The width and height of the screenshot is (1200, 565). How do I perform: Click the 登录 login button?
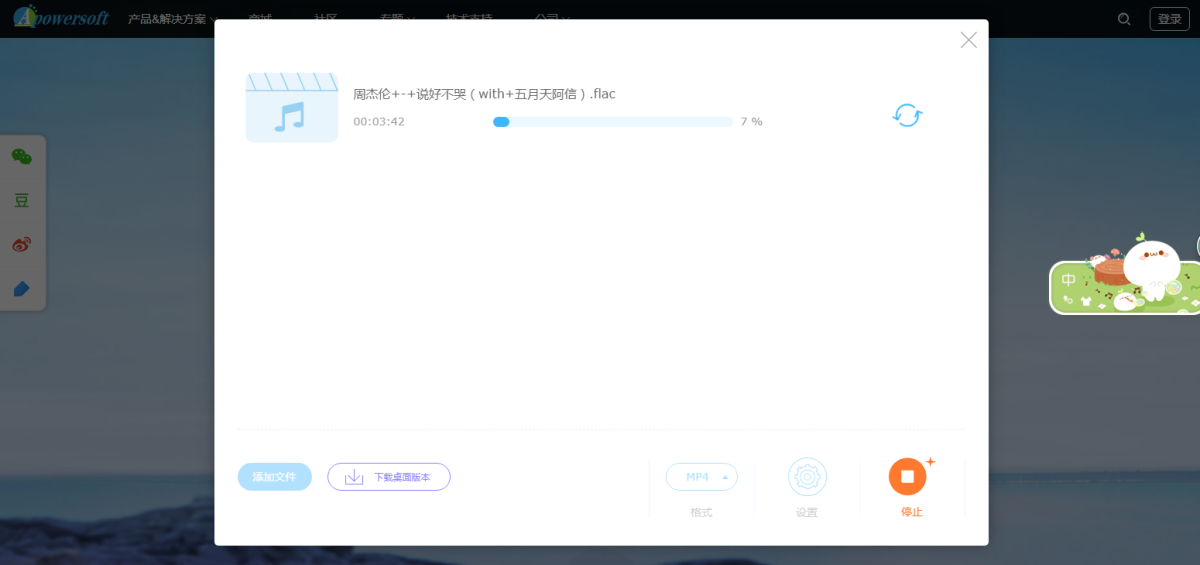[1170, 19]
